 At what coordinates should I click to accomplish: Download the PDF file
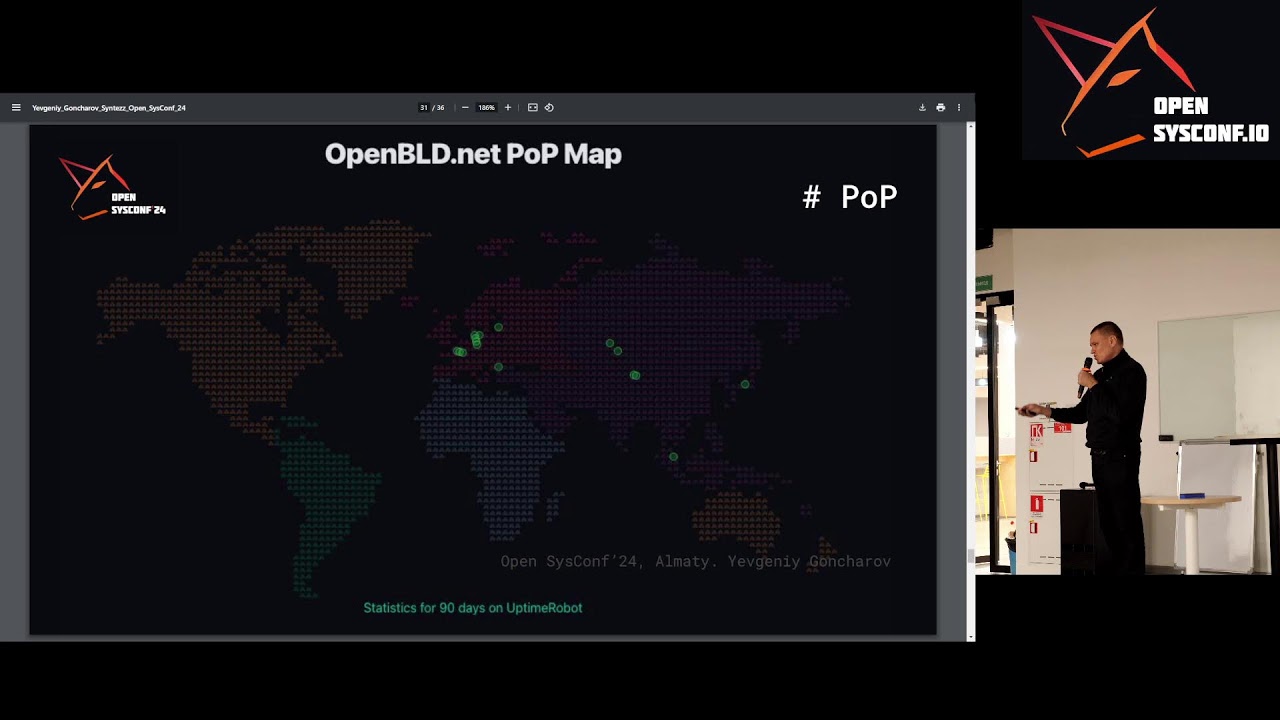coord(922,107)
